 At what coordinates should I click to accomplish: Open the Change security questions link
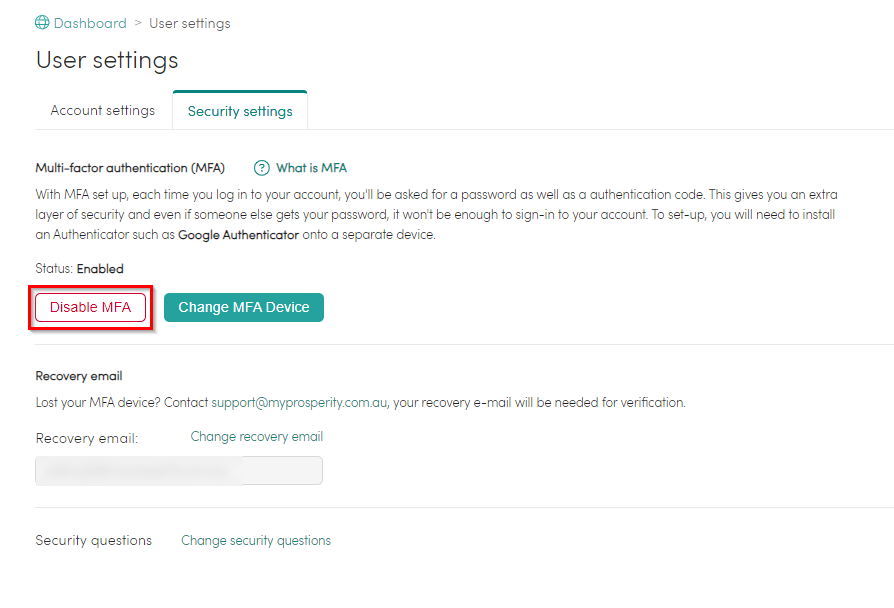pos(256,541)
